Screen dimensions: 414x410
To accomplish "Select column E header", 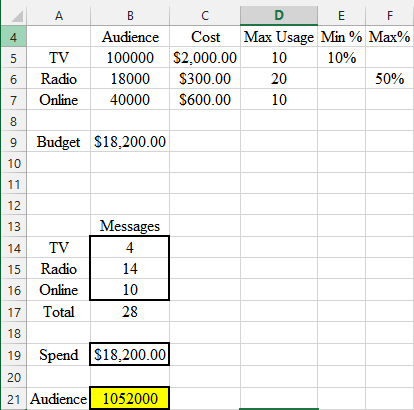I will click(x=341, y=16).
